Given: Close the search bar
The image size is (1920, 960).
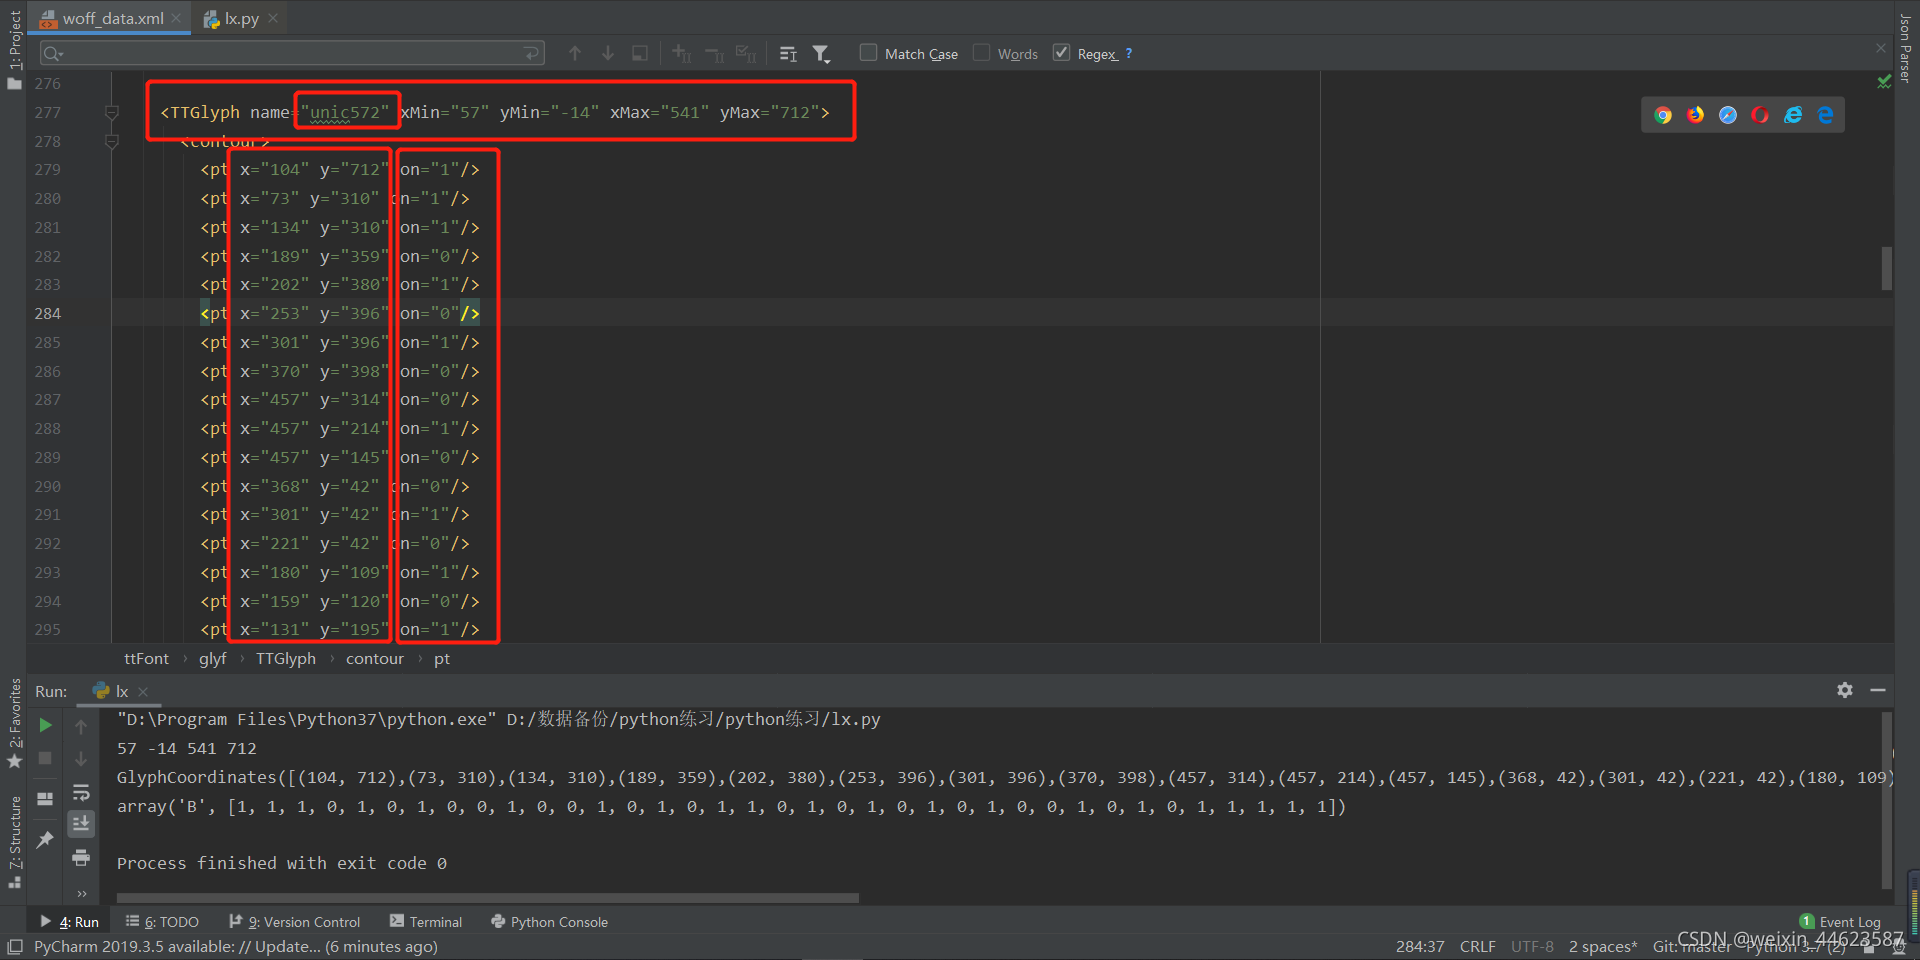Looking at the screenshot, I should (1880, 48).
